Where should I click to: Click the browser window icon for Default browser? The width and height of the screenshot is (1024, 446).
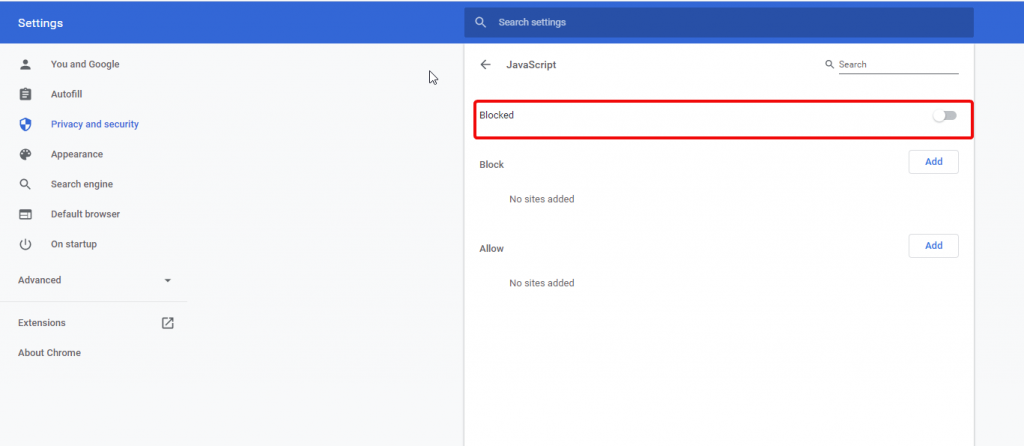pos(25,214)
